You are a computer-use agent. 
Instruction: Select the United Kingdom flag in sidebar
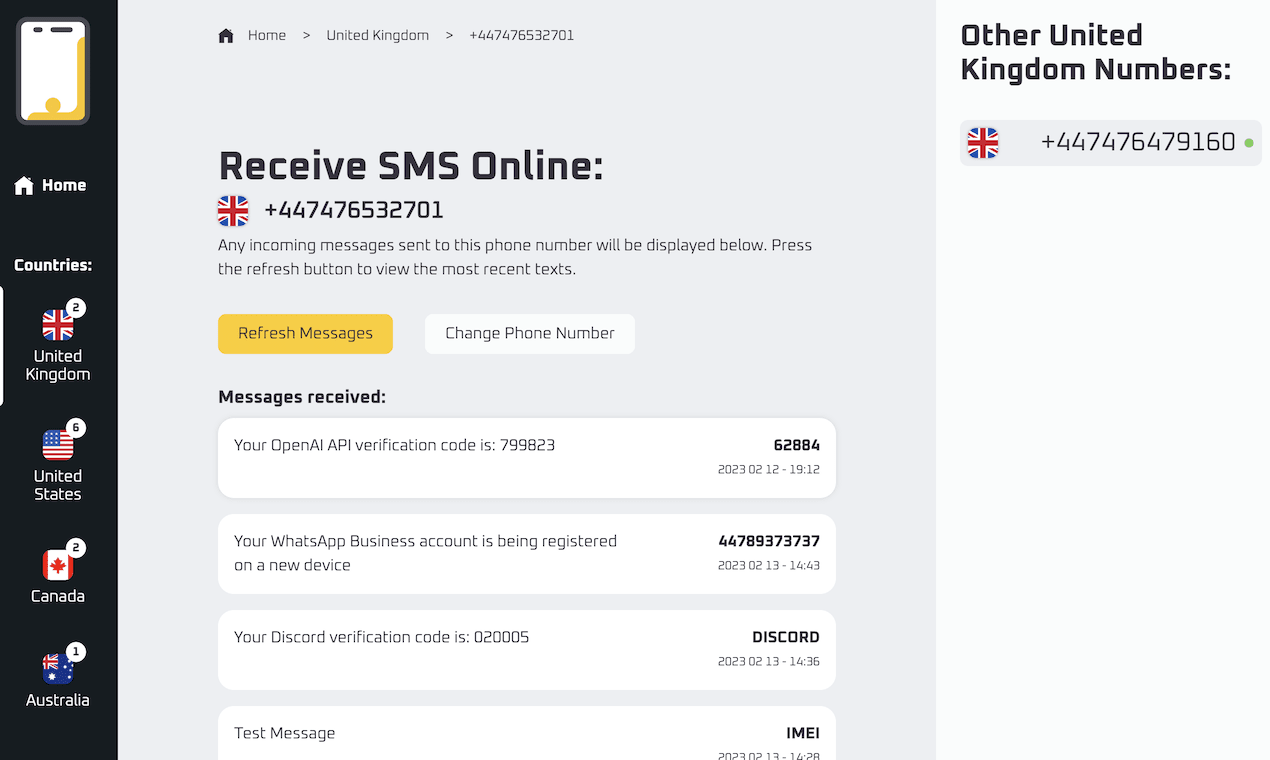coord(58,325)
